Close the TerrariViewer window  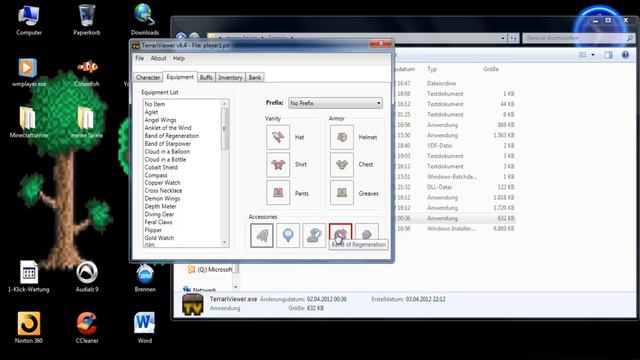[x=381, y=43]
